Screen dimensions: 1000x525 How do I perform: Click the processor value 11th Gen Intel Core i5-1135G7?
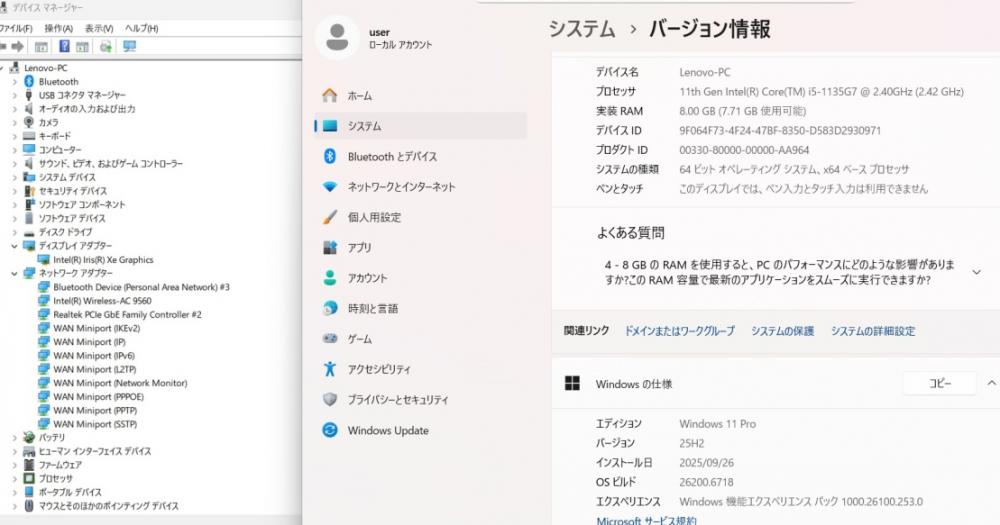(821, 91)
